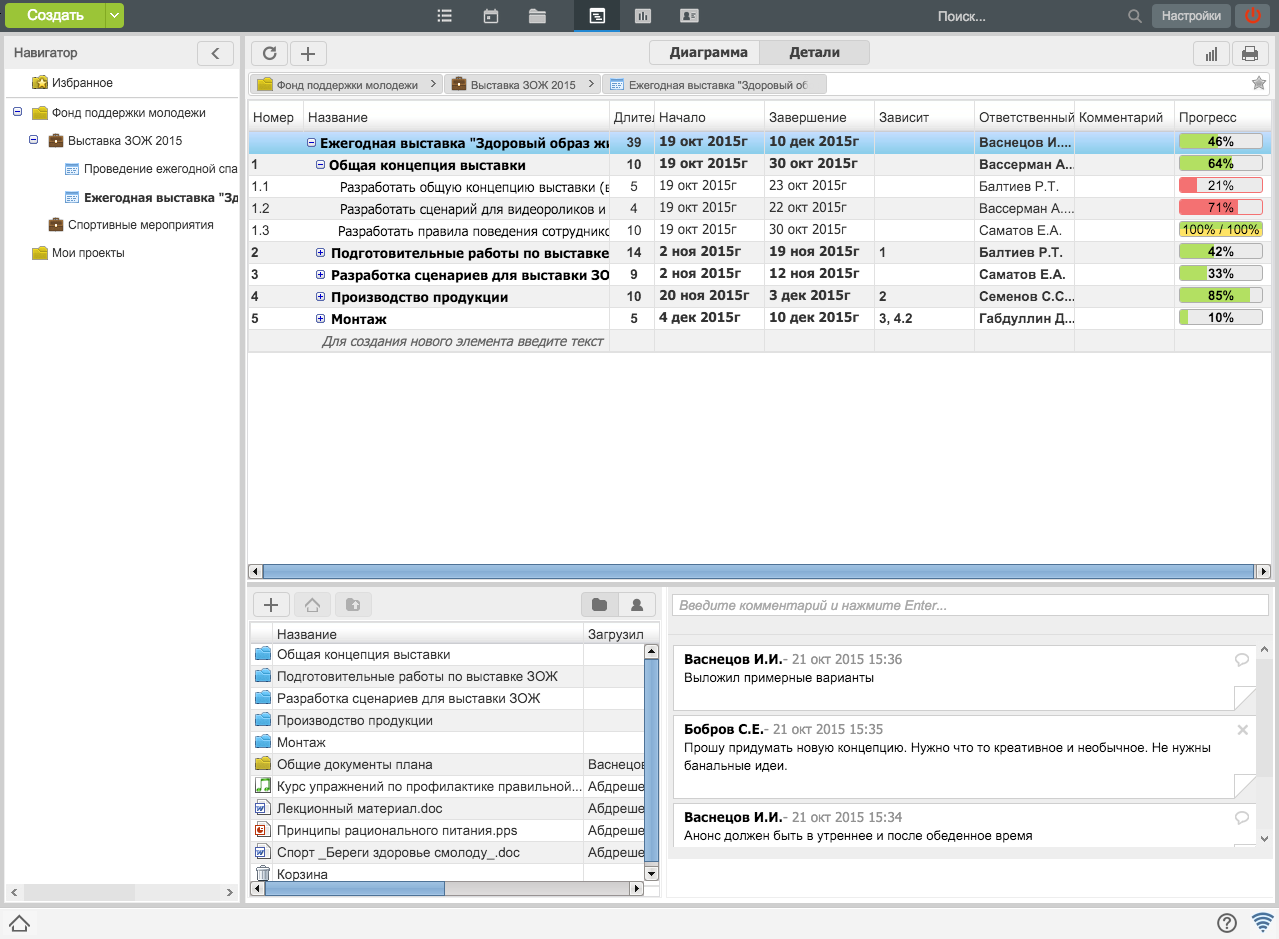This screenshot has height=939, width=1279.
Task: Open the folders view icon in top bar
Action: point(538,16)
